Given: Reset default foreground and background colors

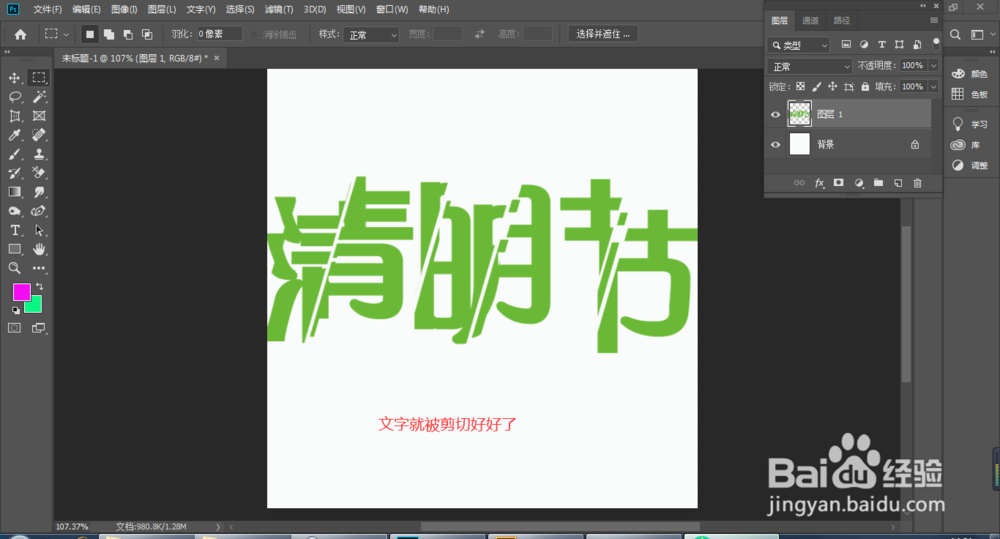Looking at the screenshot, I should (15, 310).
